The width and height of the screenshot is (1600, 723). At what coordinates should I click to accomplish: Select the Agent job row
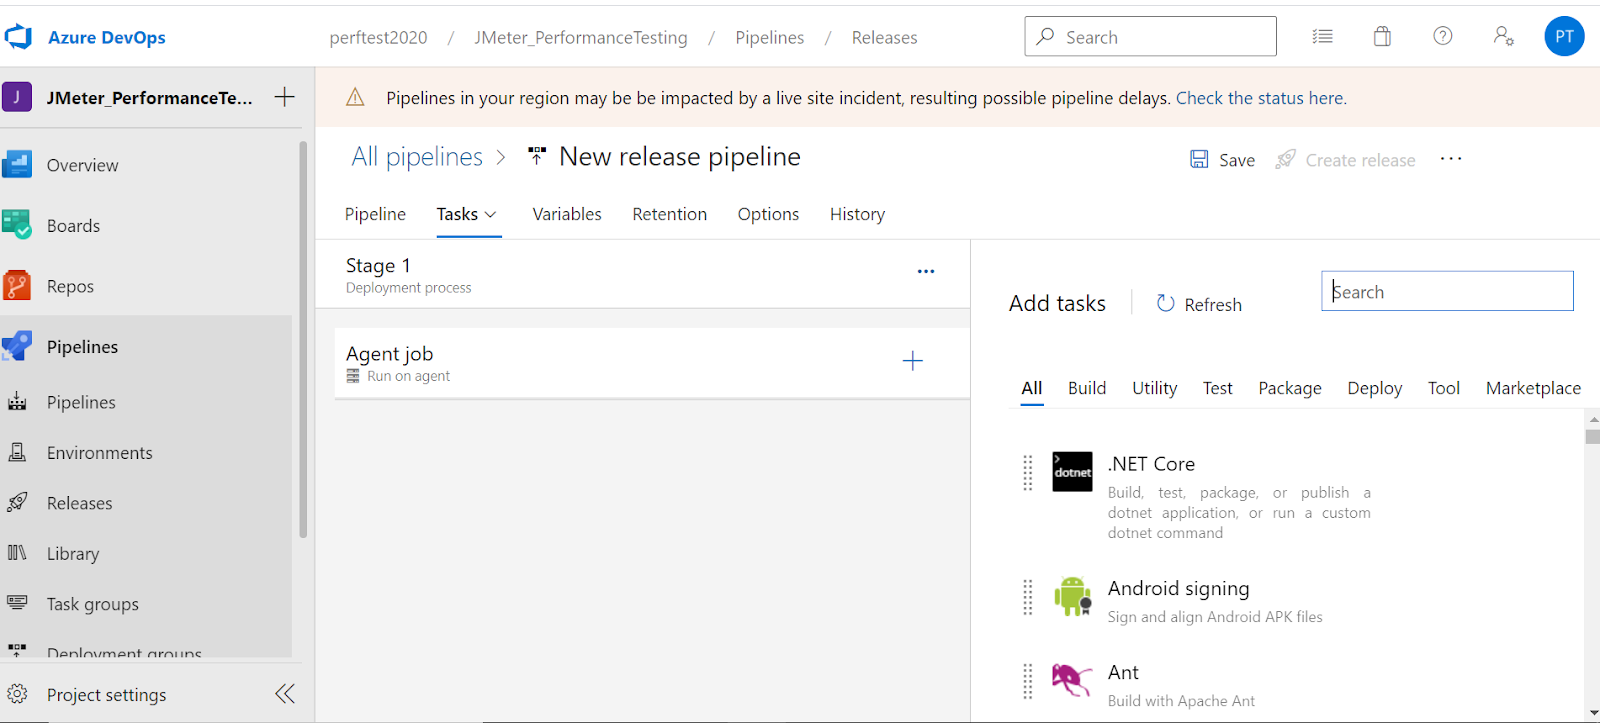tap(652, 363)
